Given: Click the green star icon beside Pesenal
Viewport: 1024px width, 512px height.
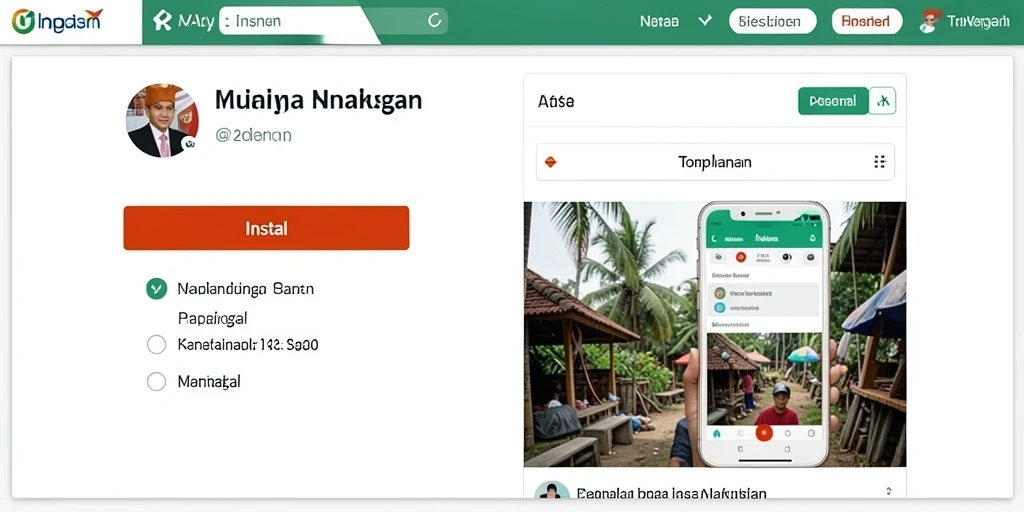Looking at the screenshot, I should tap(883, 101).
